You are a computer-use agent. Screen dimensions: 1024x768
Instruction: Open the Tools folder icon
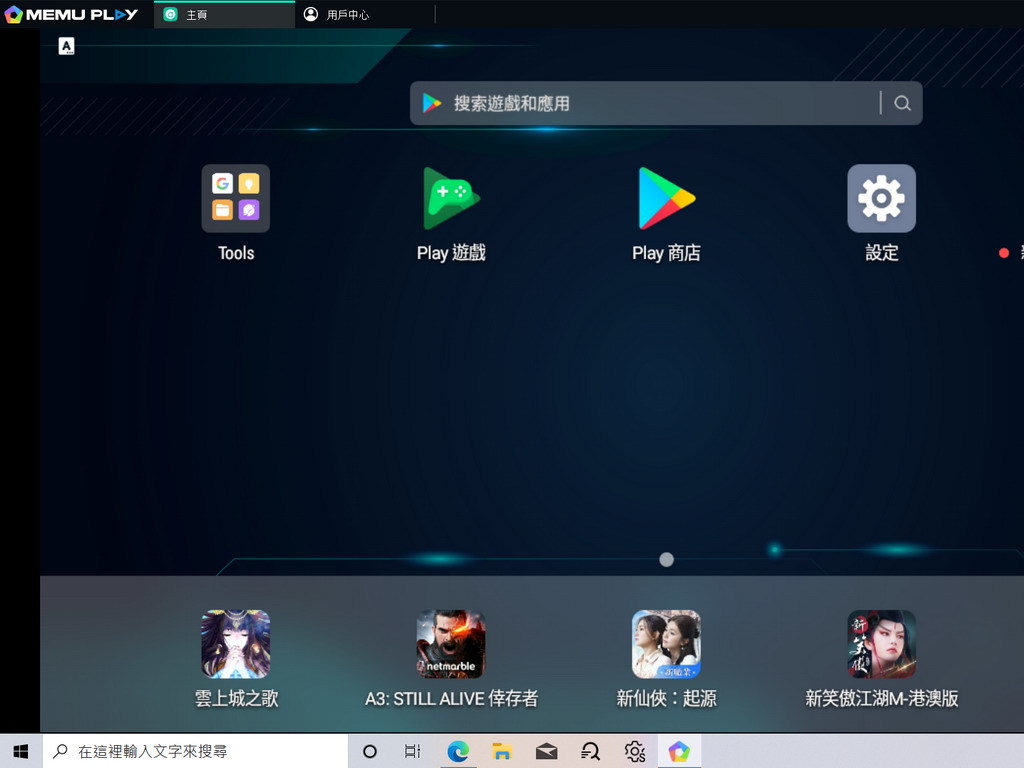[236, 199]
